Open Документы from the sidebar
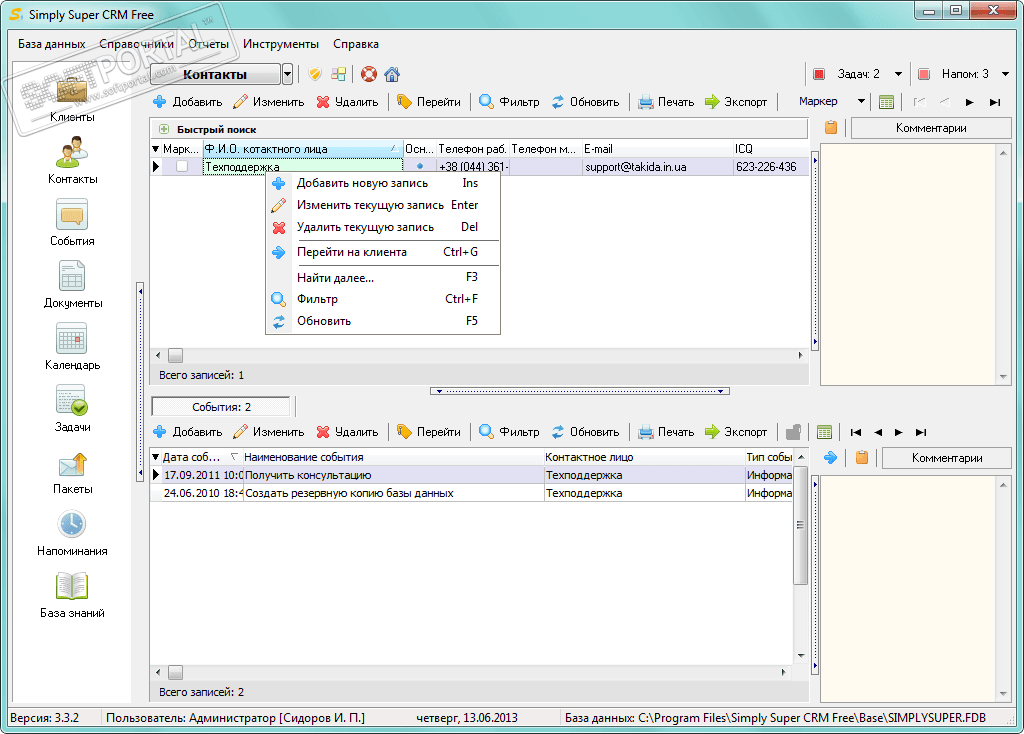The width and height of the screenshot is (1024, 734). 72,285
